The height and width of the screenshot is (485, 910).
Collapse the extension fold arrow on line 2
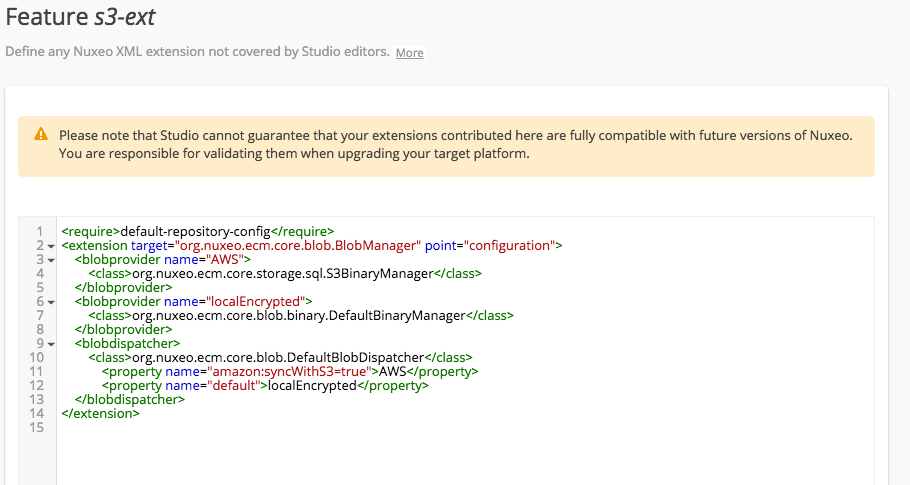click(51, 247)
